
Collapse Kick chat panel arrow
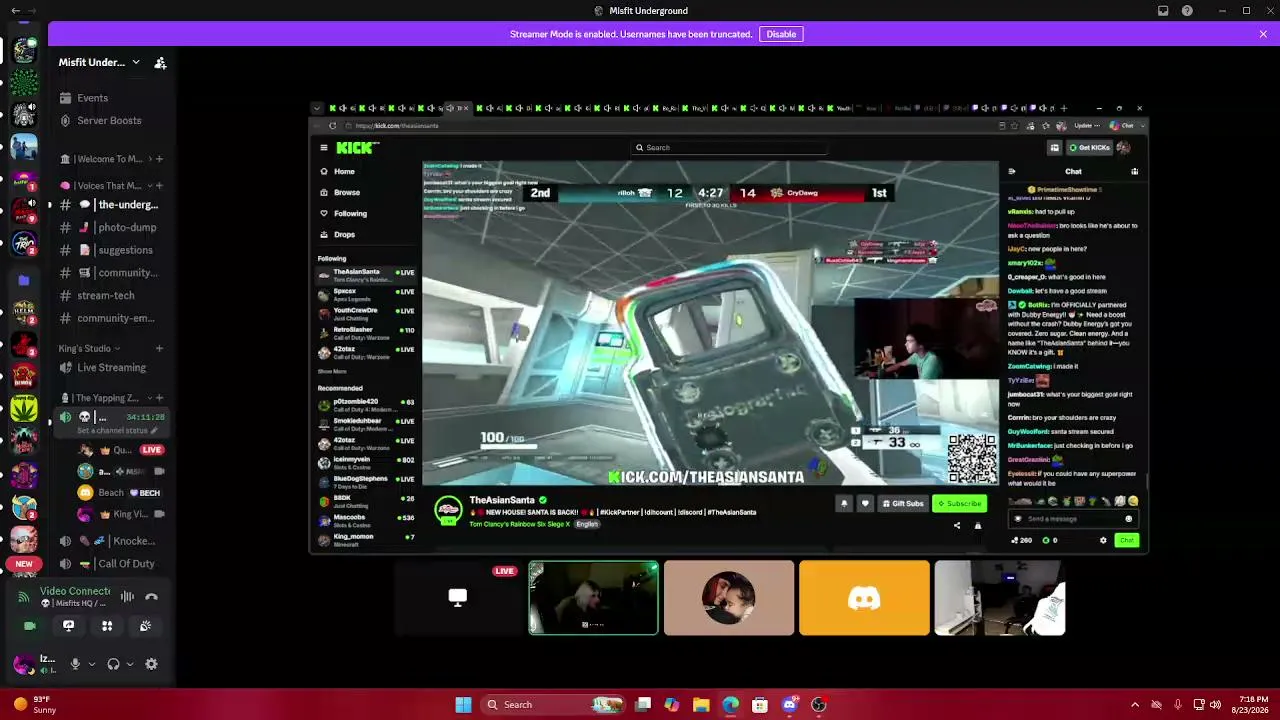(x=1012, y=172)
